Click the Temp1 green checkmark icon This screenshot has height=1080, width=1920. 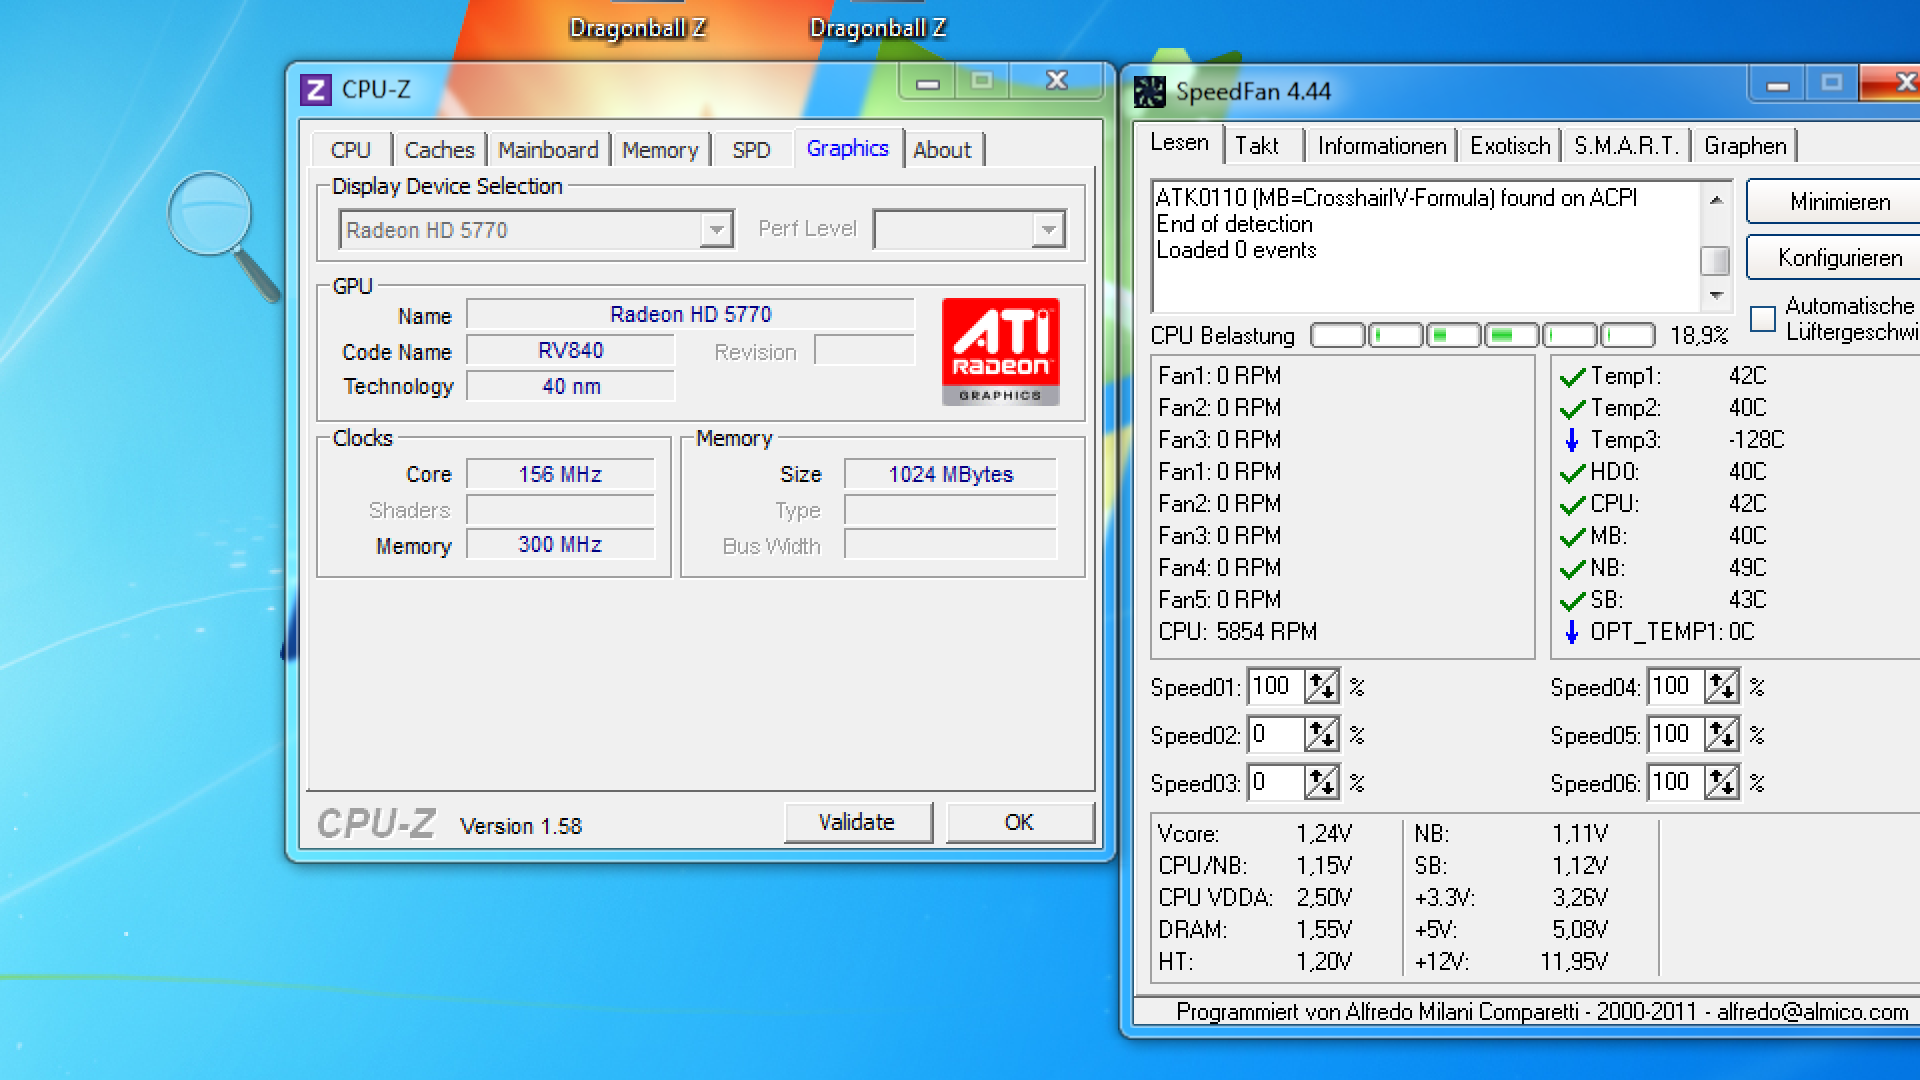coord(1572,377)
